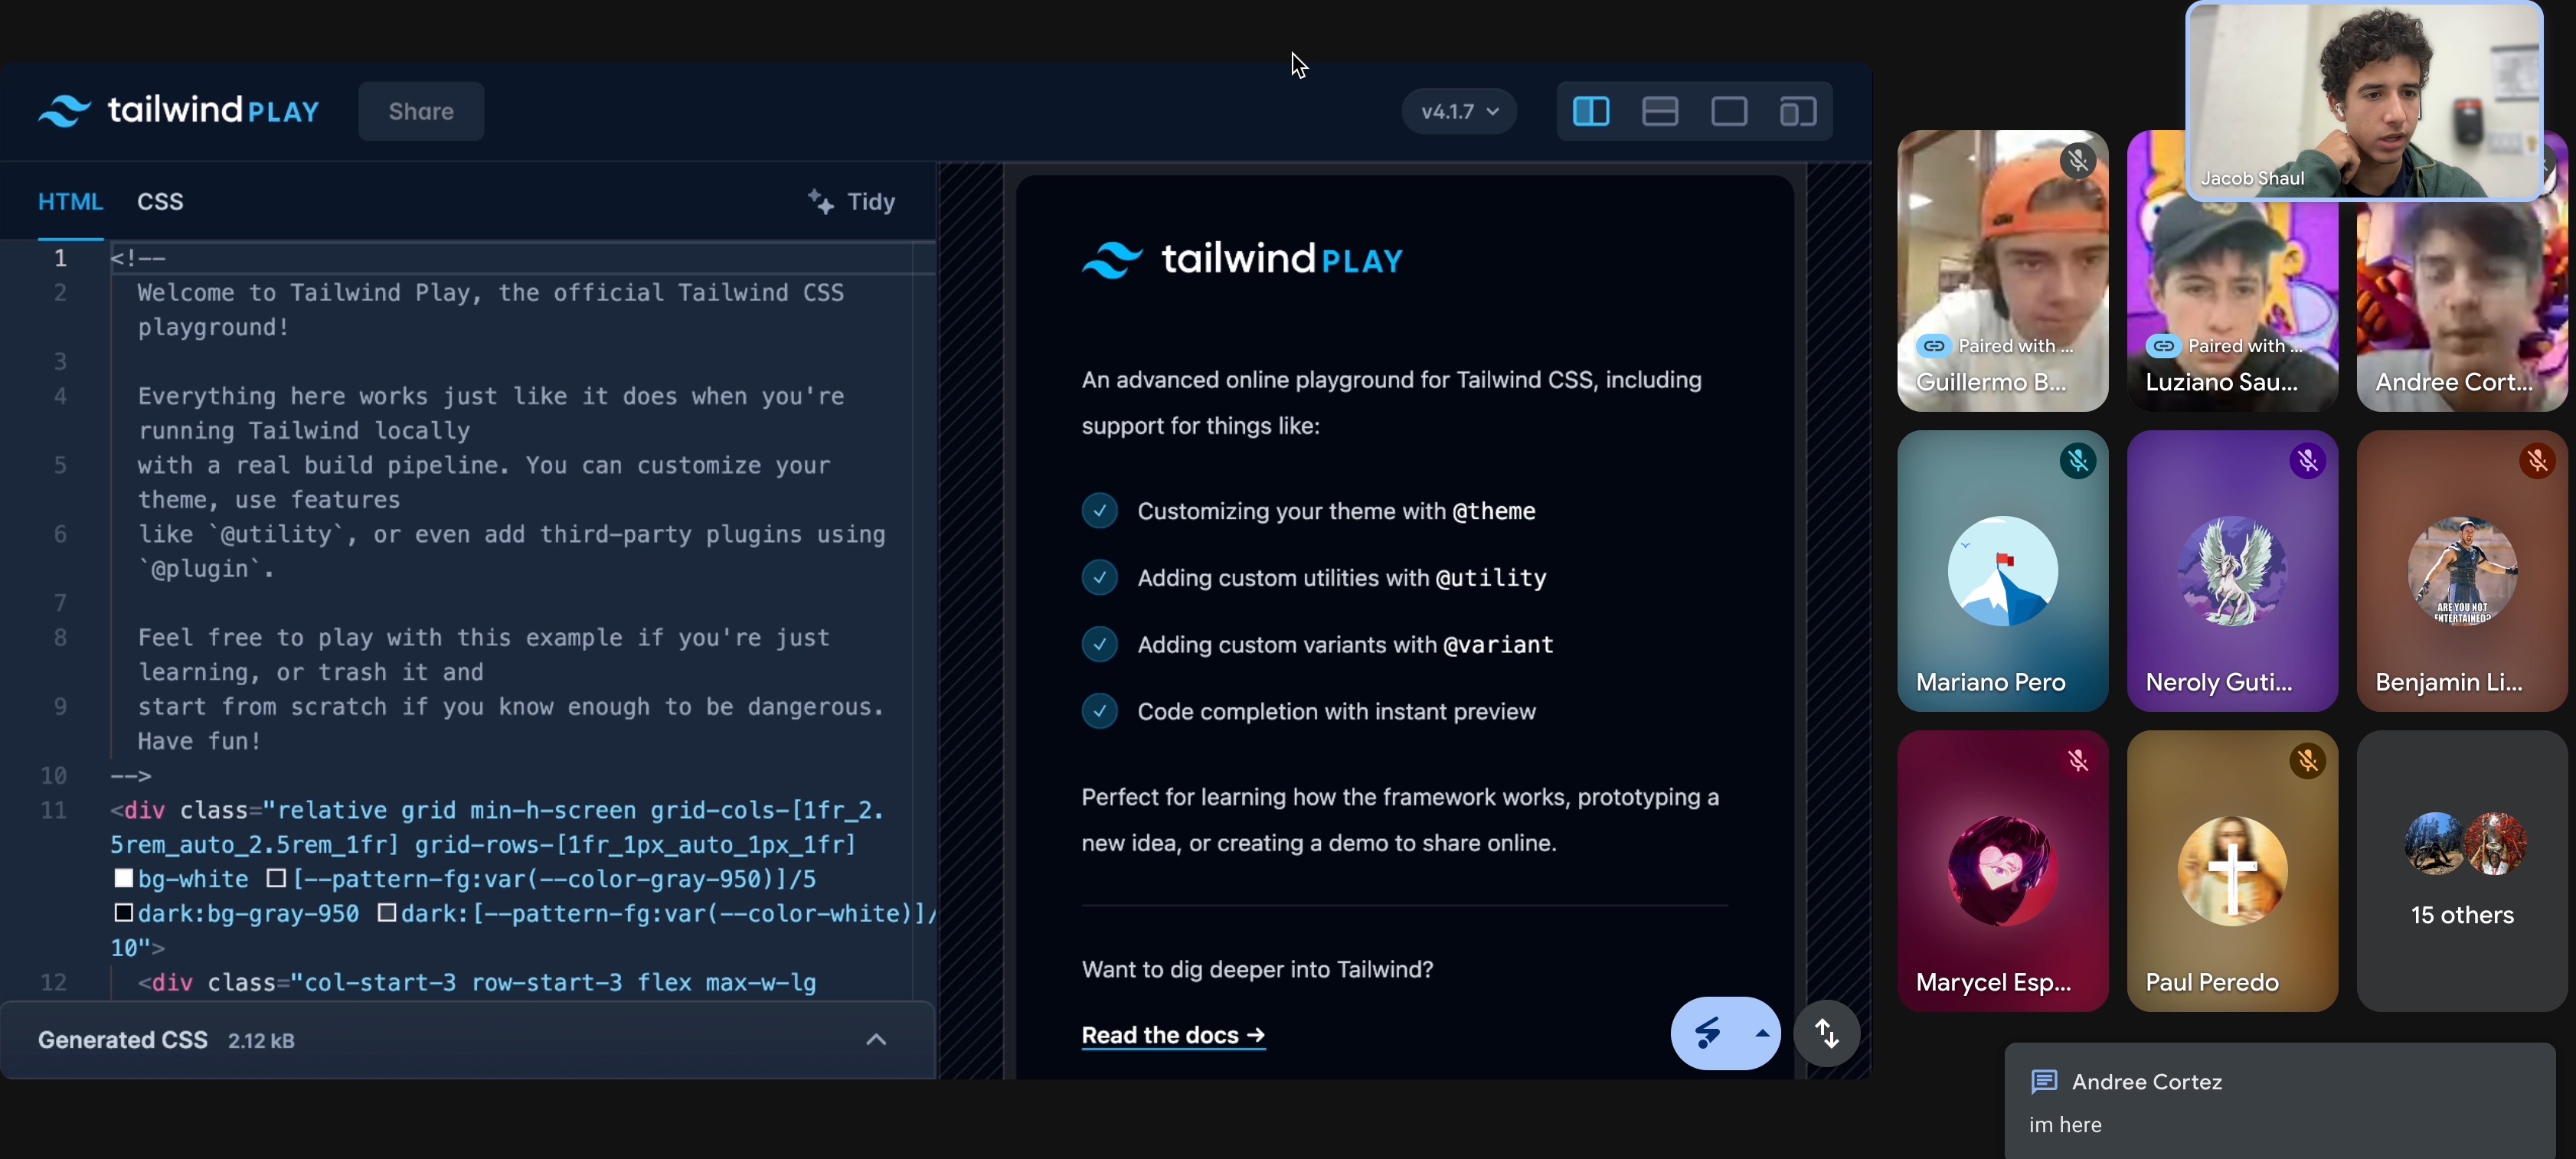Click 'Want to dig deeper into Tailwind?' text

click(x=1257, y=969)
